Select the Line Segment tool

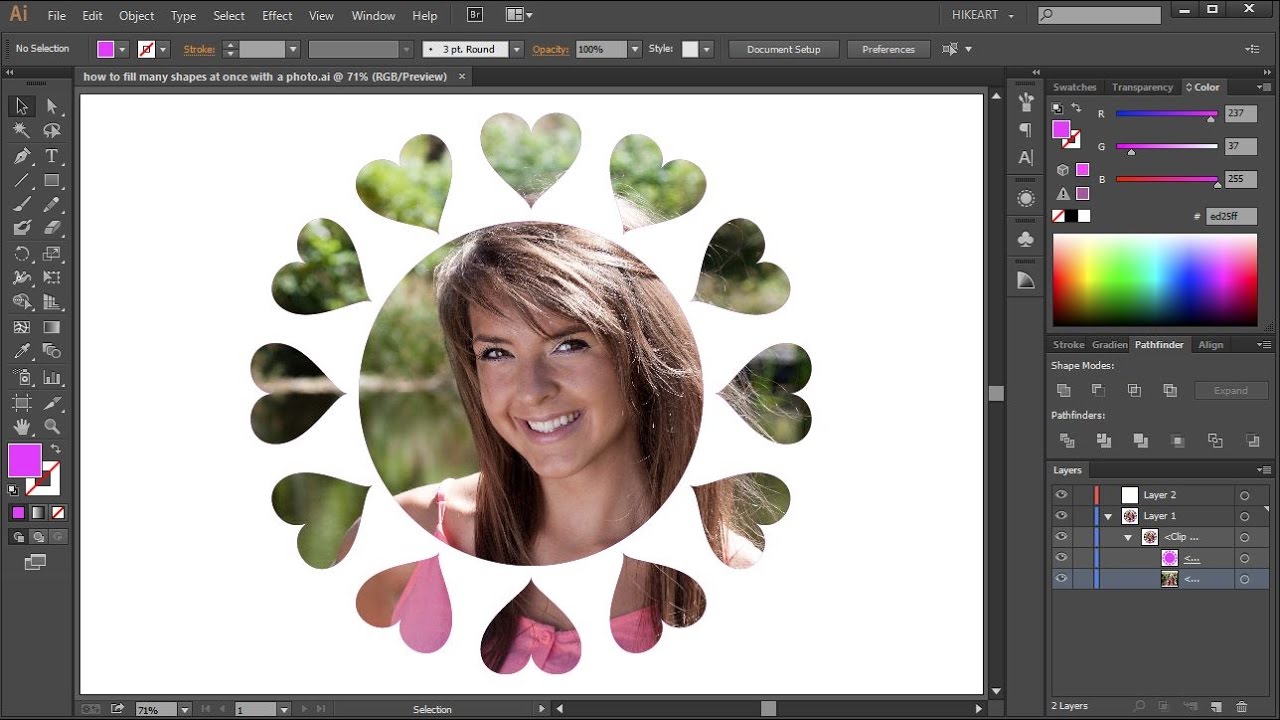click(22, 181)
